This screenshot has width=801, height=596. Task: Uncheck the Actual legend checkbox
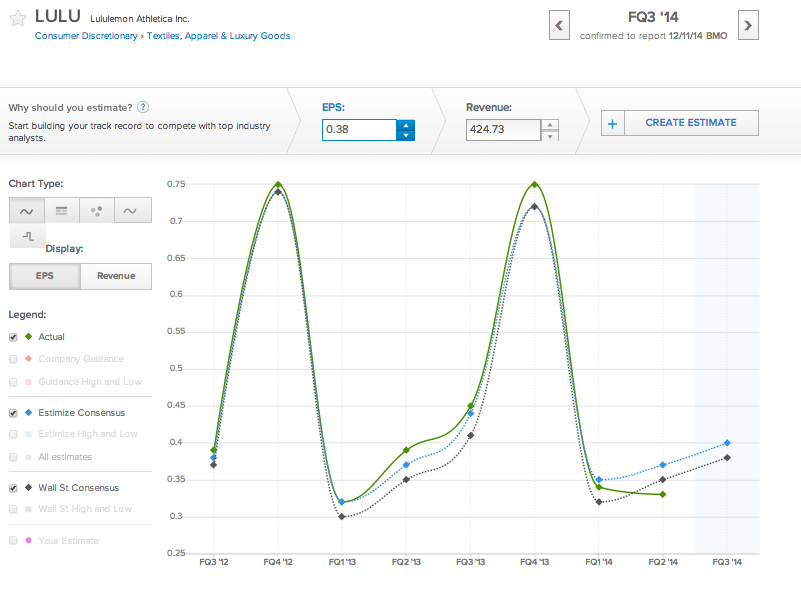tap(13, 337)
